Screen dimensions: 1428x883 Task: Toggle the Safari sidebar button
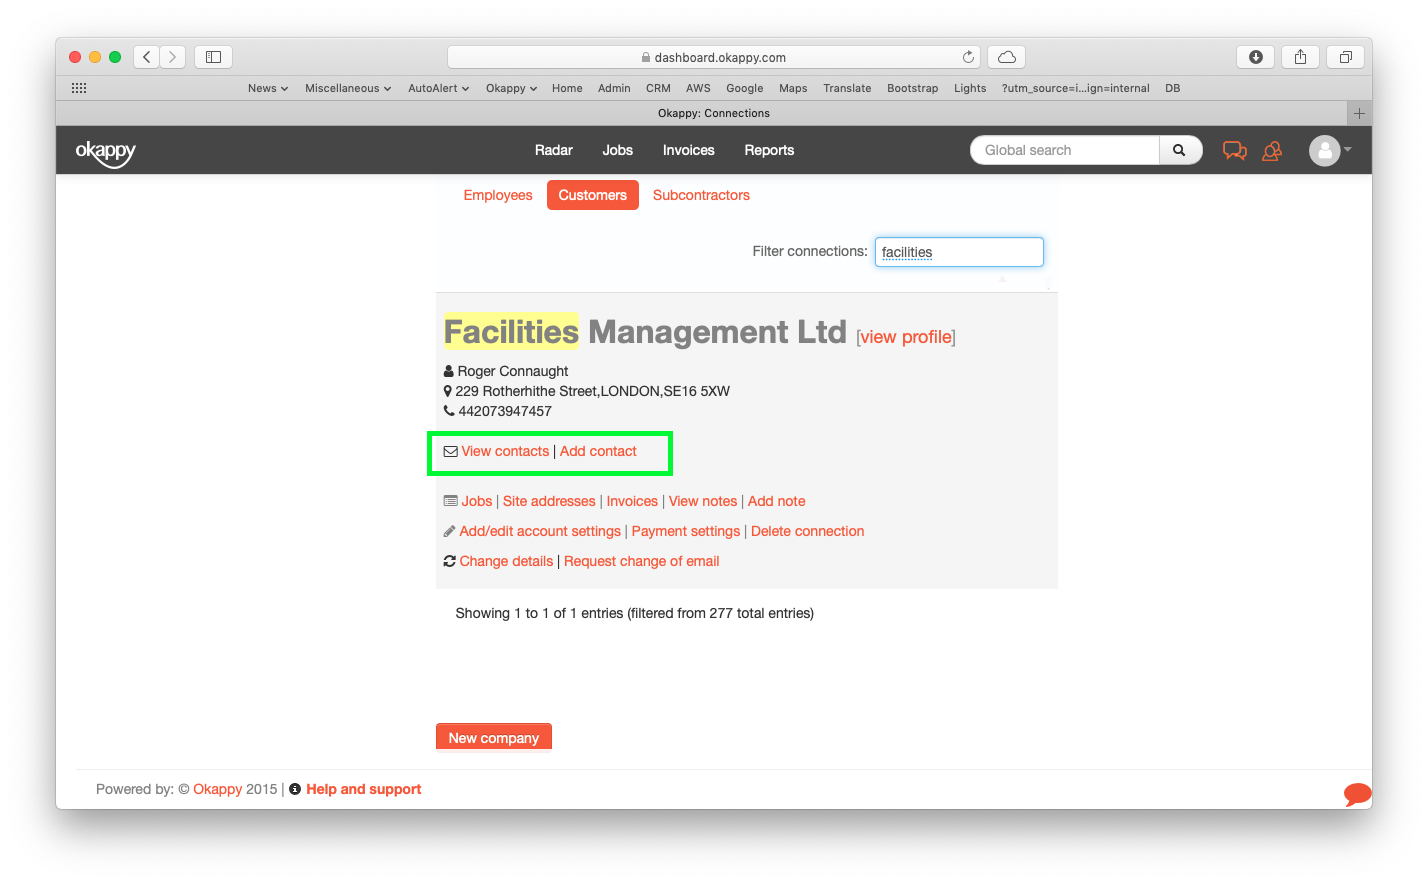click(x=213, y=57)
